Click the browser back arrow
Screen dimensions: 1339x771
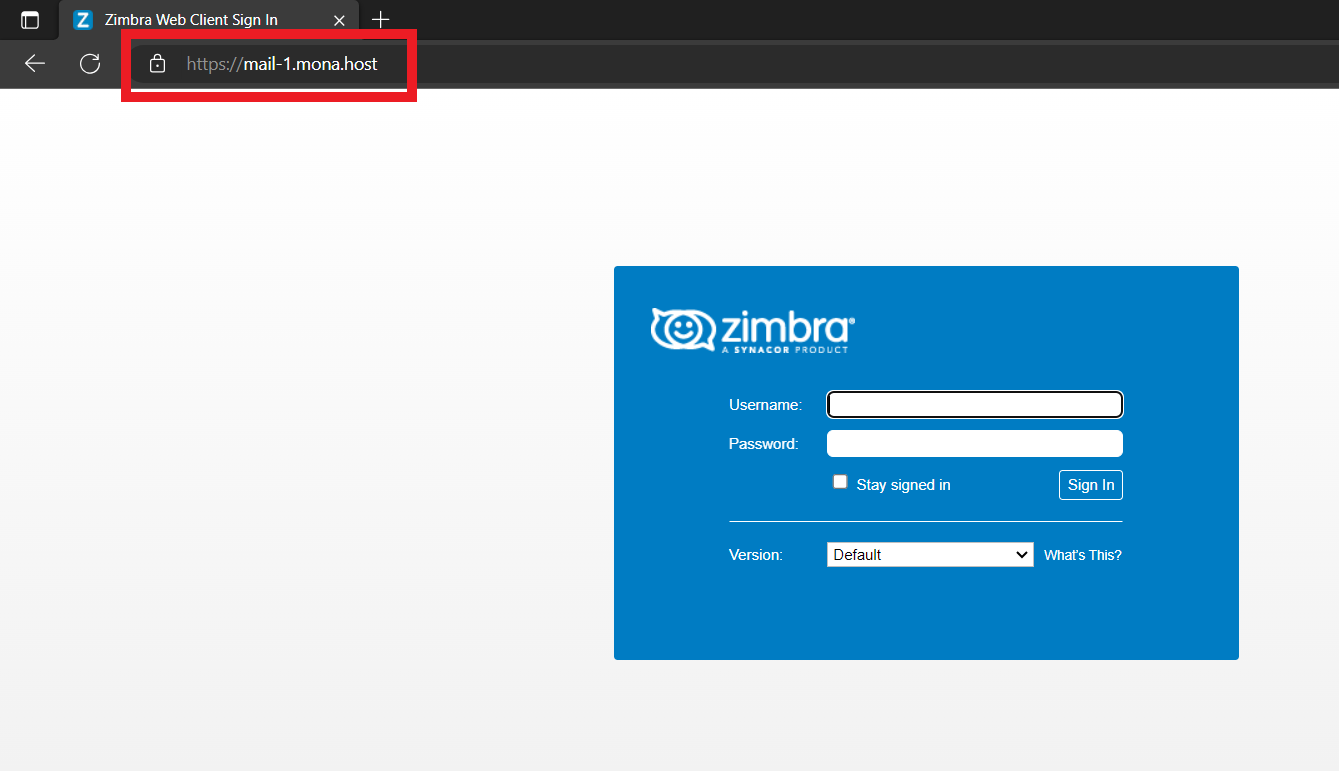[x=35, y=64]
